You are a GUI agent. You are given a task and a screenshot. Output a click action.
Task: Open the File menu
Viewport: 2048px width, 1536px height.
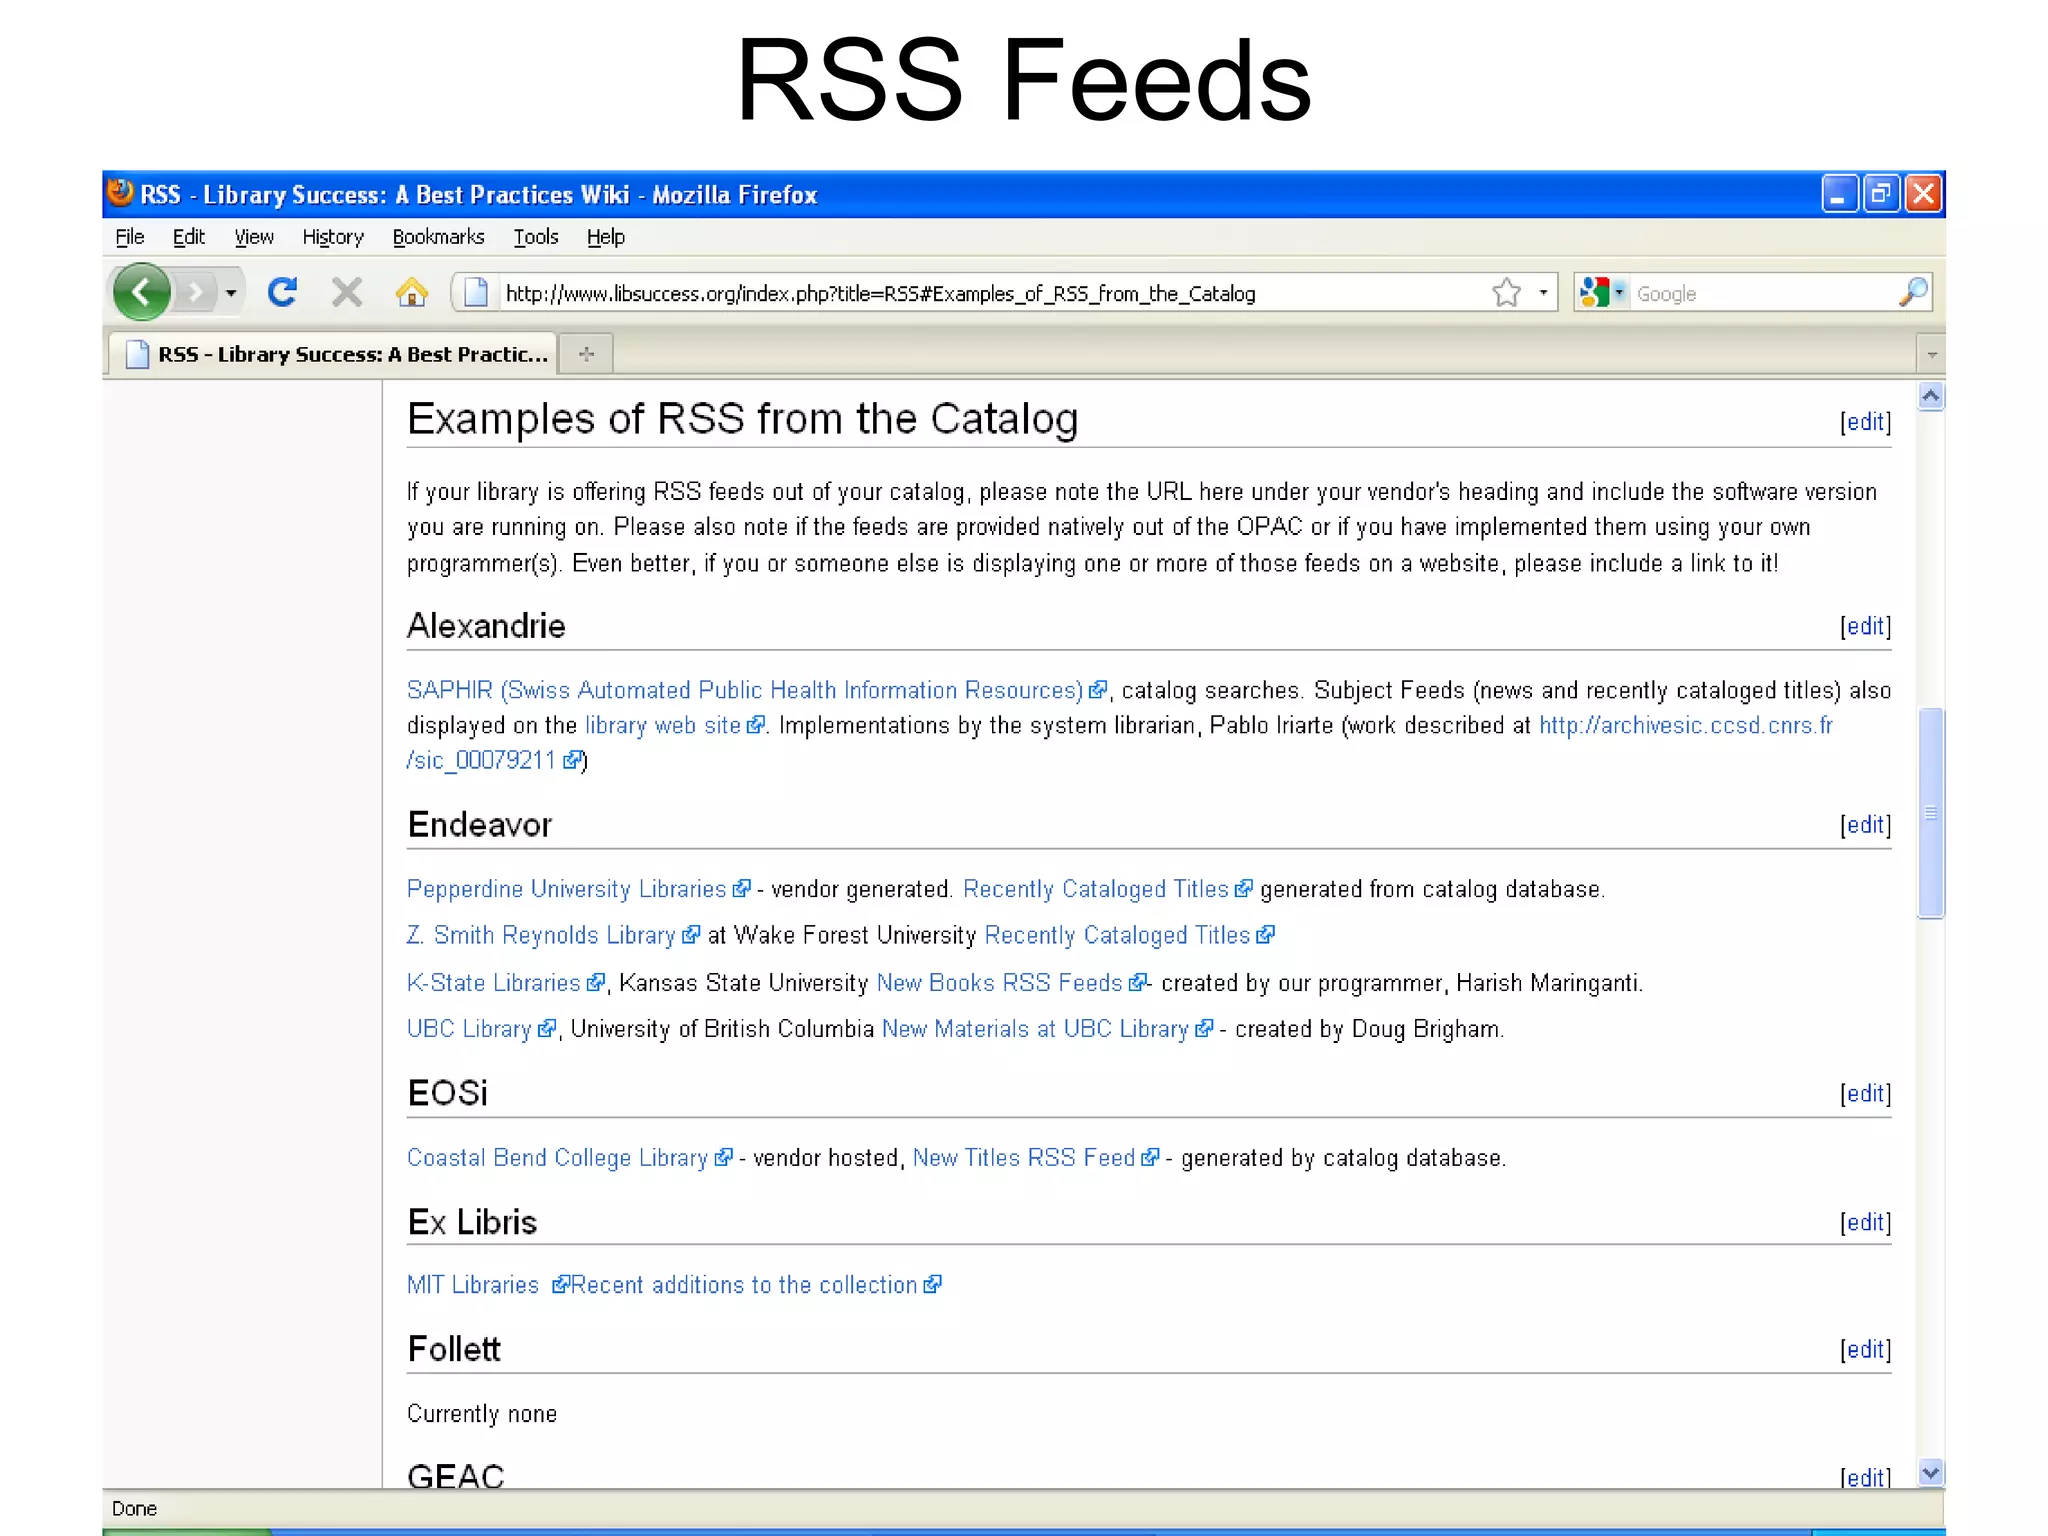point(130,237)
